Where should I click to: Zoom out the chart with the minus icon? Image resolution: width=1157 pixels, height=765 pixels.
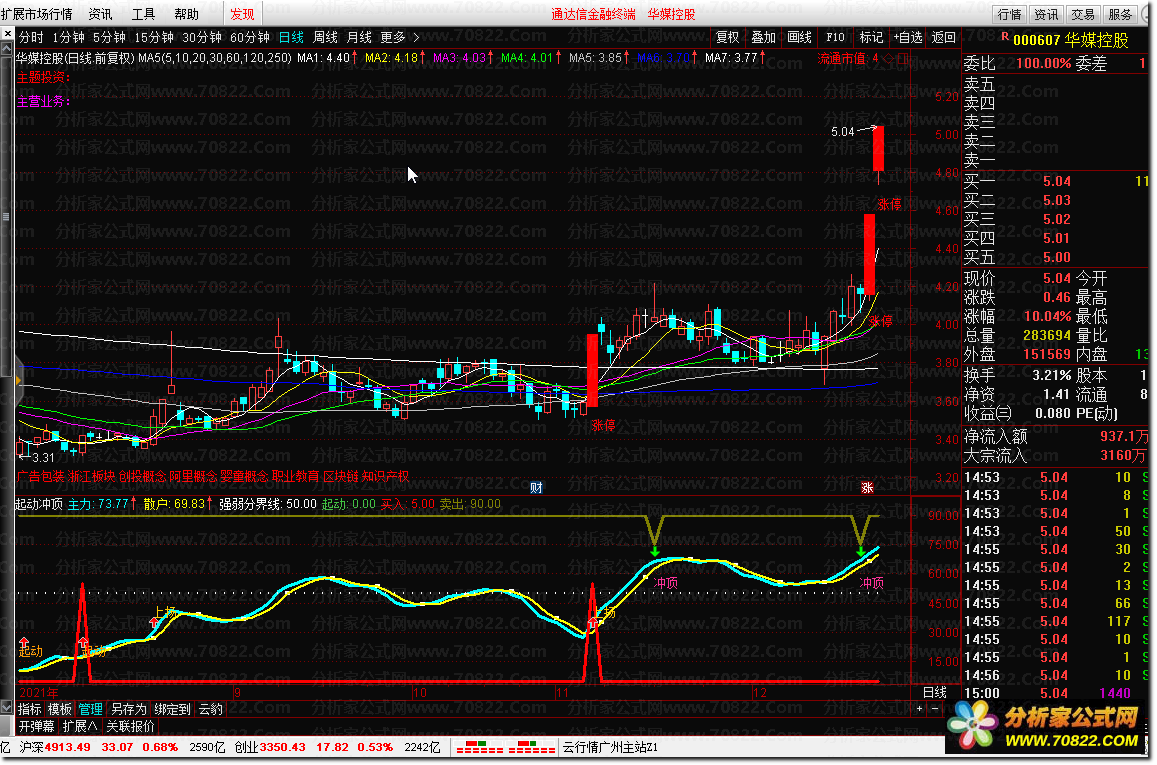pos(935,709)
